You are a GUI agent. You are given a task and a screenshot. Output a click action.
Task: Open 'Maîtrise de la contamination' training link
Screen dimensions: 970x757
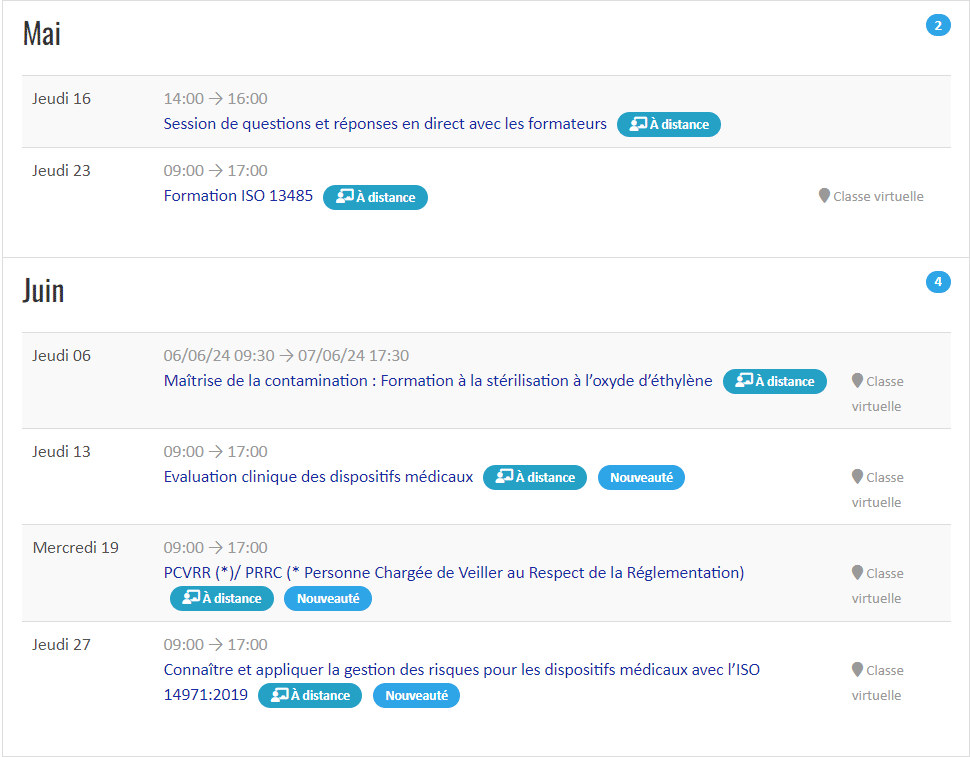pos(438,381)
